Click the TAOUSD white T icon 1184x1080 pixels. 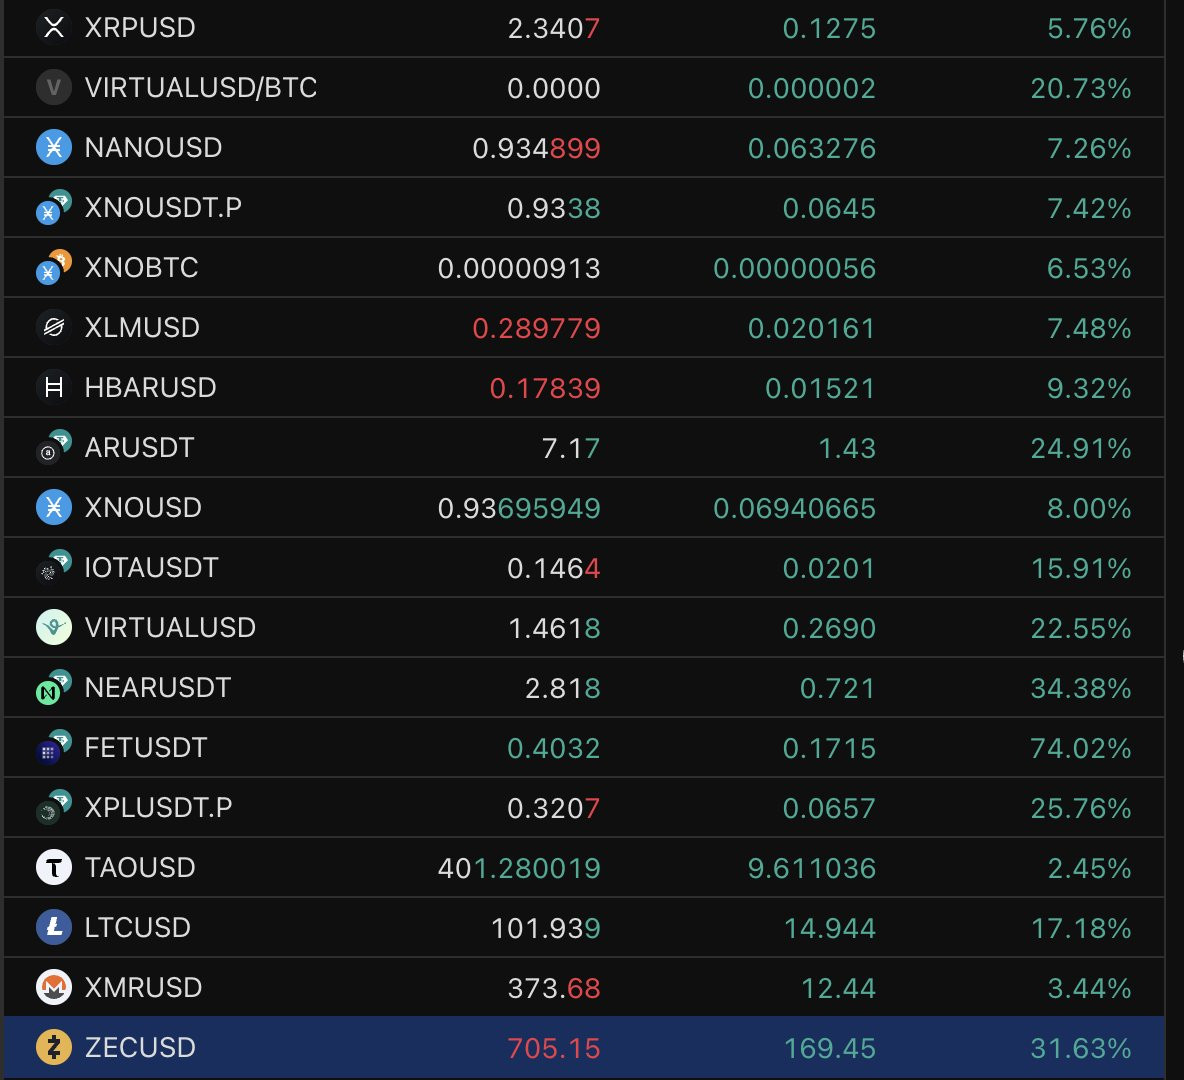tap(54, 867)
